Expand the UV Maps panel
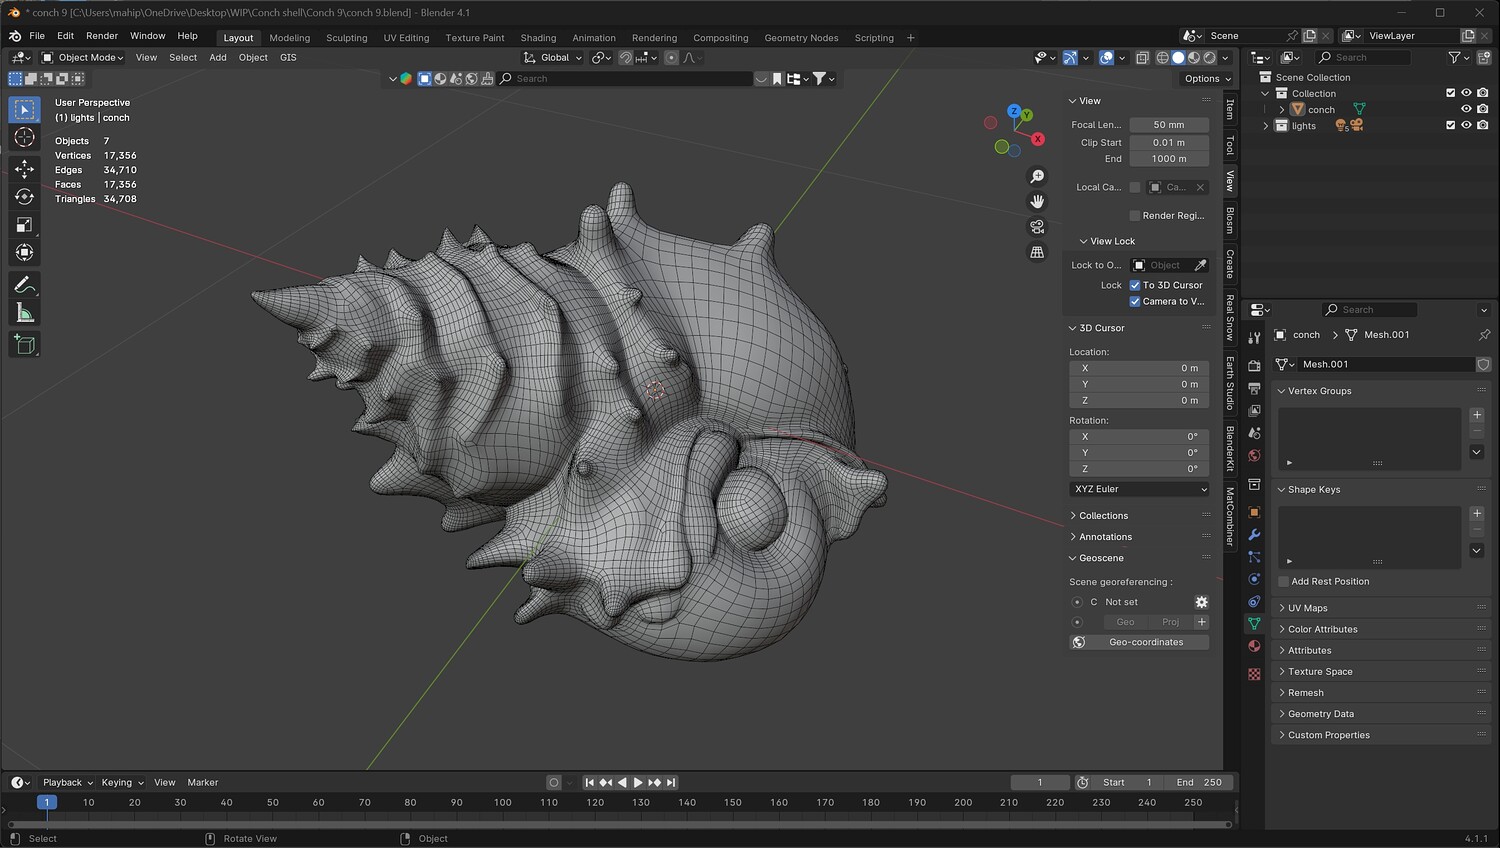 point(1307,608)
